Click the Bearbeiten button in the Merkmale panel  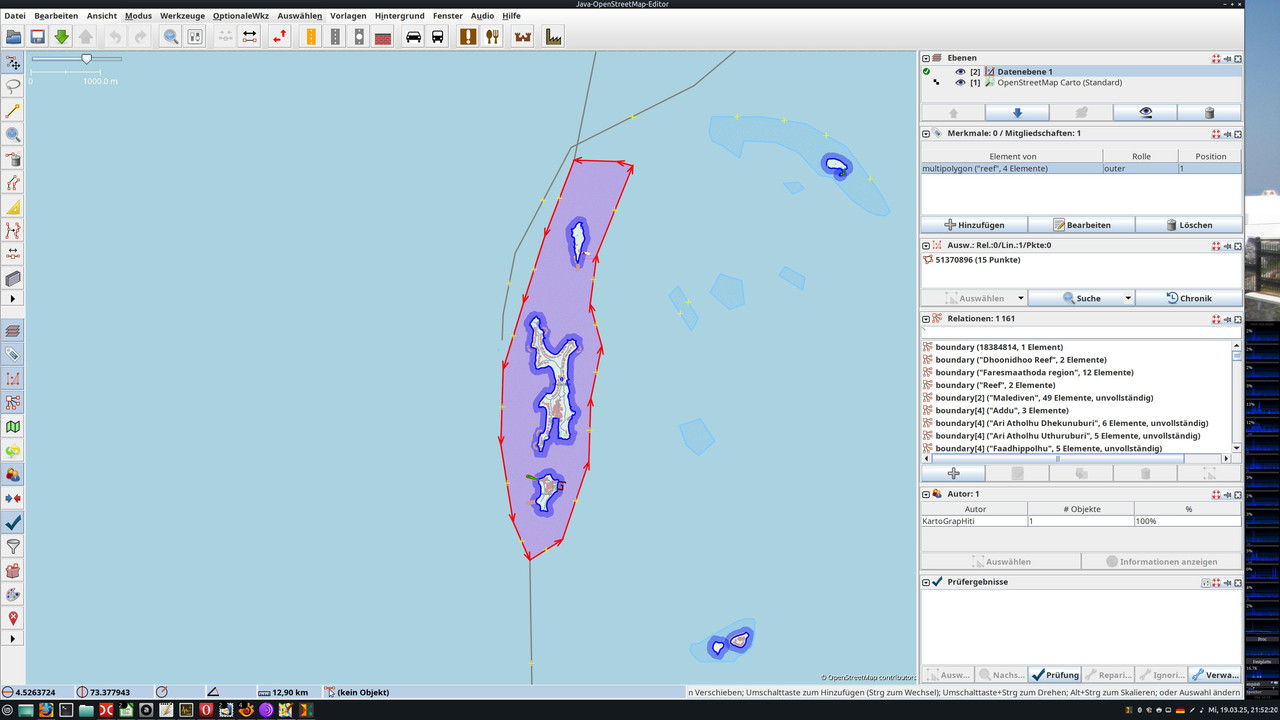(x=1081, y=225)
